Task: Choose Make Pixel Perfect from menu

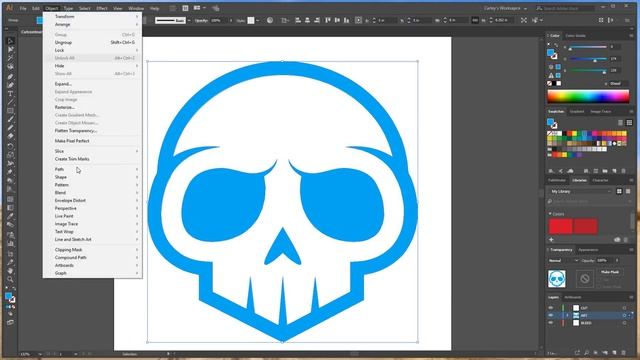Action: [72, 141]
